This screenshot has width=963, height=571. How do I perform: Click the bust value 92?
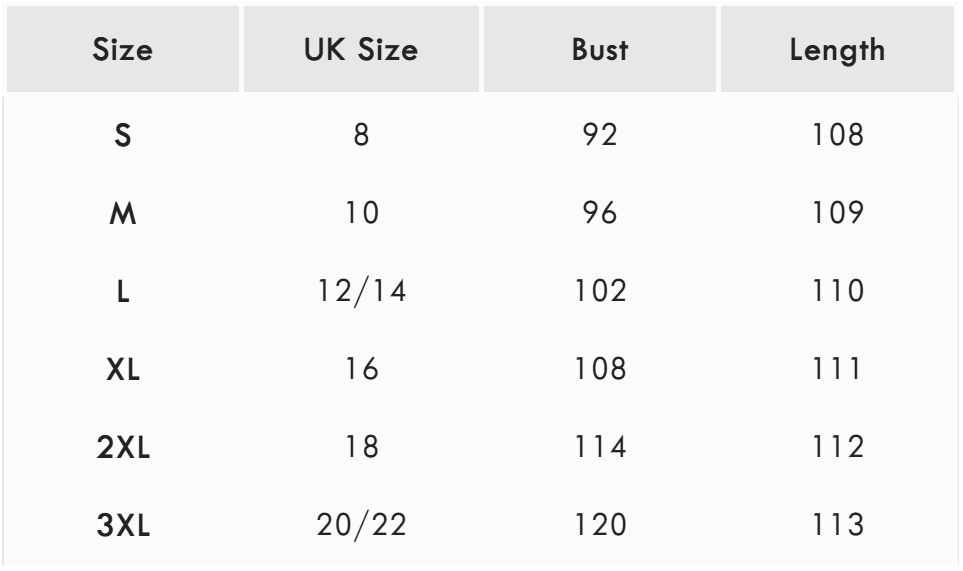coord(600,136)
